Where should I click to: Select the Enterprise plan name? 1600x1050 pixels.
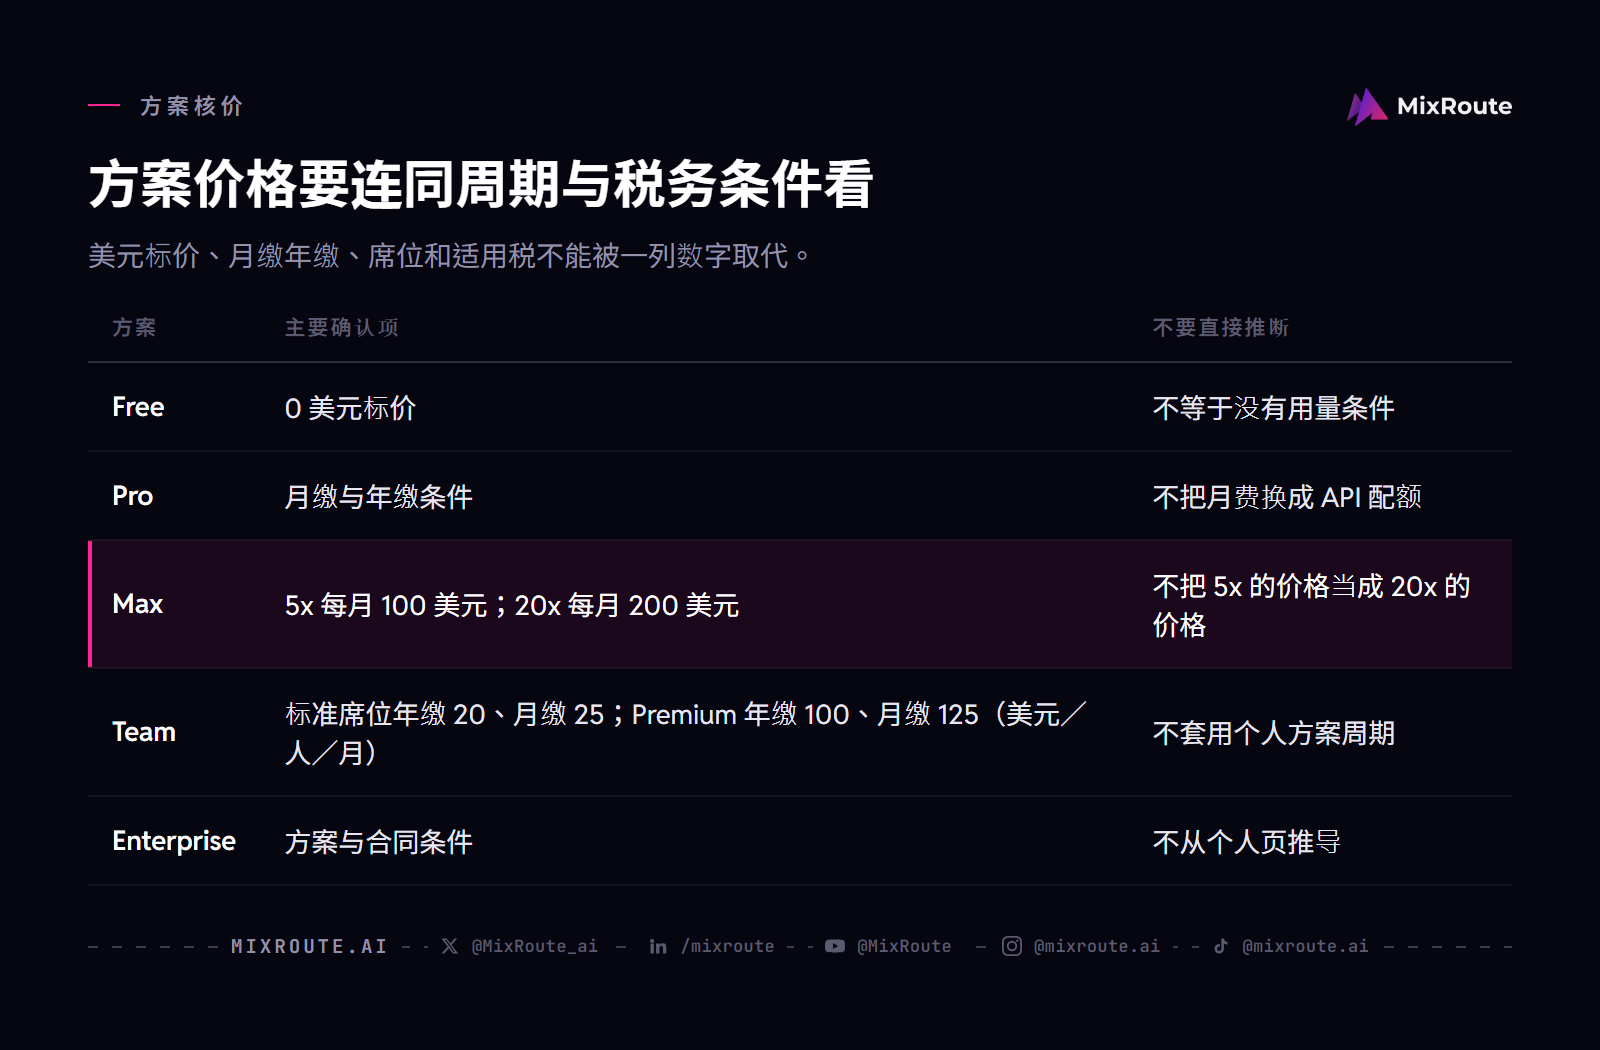coord(174,841)
